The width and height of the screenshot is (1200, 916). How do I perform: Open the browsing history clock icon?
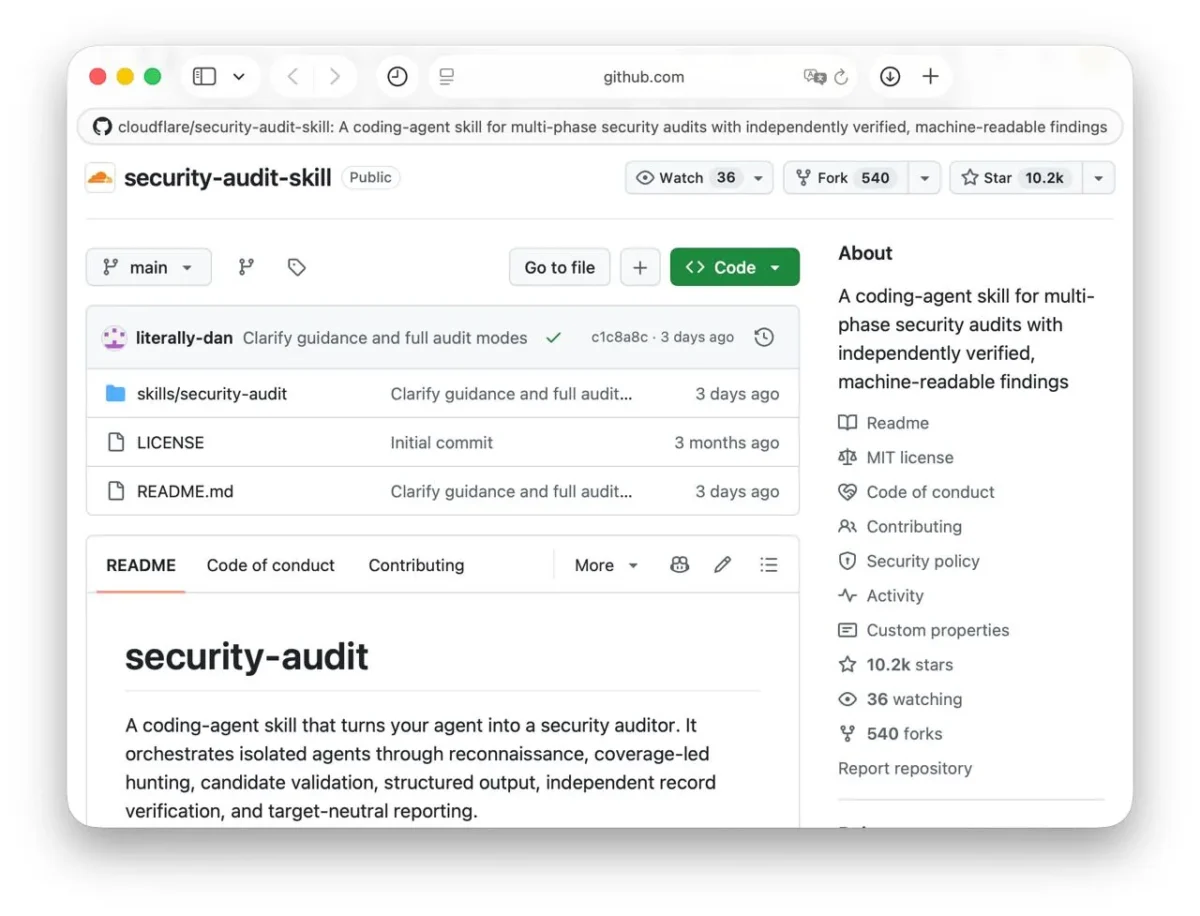pyautogui.click(x=397, y=77)
